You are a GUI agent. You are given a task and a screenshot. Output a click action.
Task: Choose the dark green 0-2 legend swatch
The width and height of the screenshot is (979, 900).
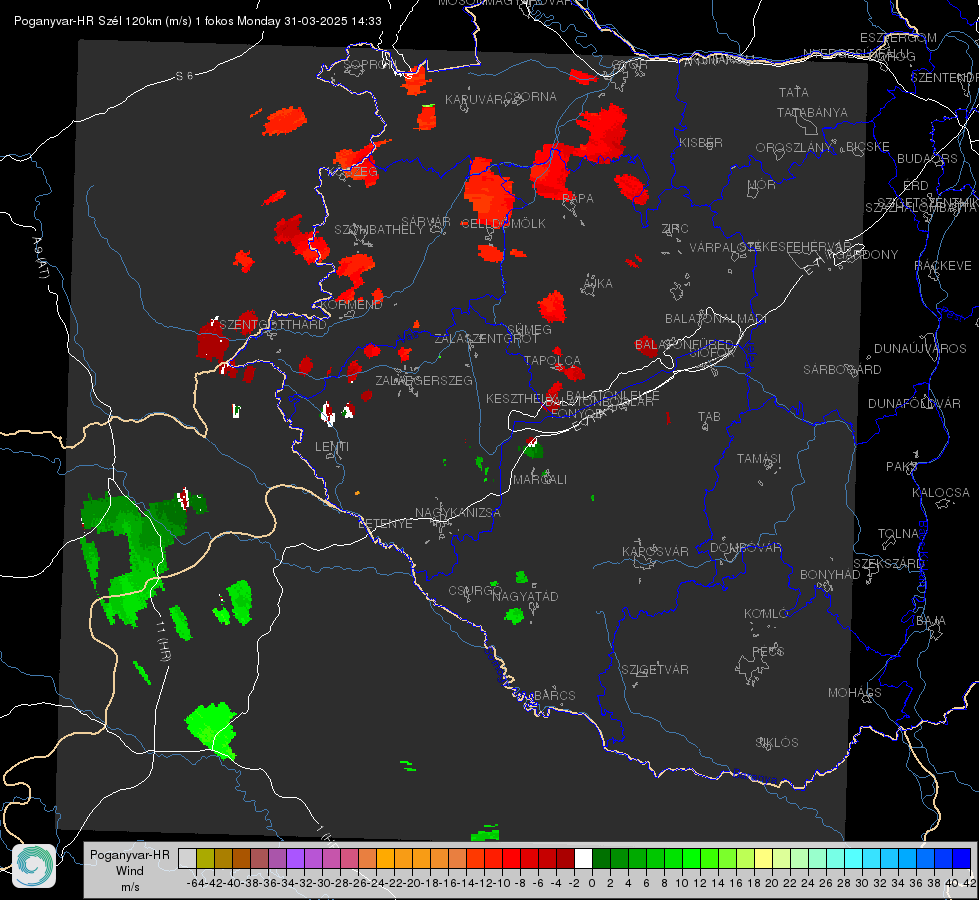(x=601, y=858)
